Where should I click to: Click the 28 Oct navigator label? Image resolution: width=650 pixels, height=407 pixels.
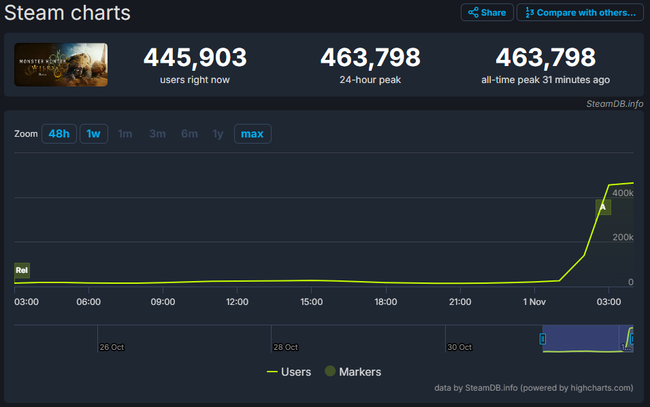point(286,347)
